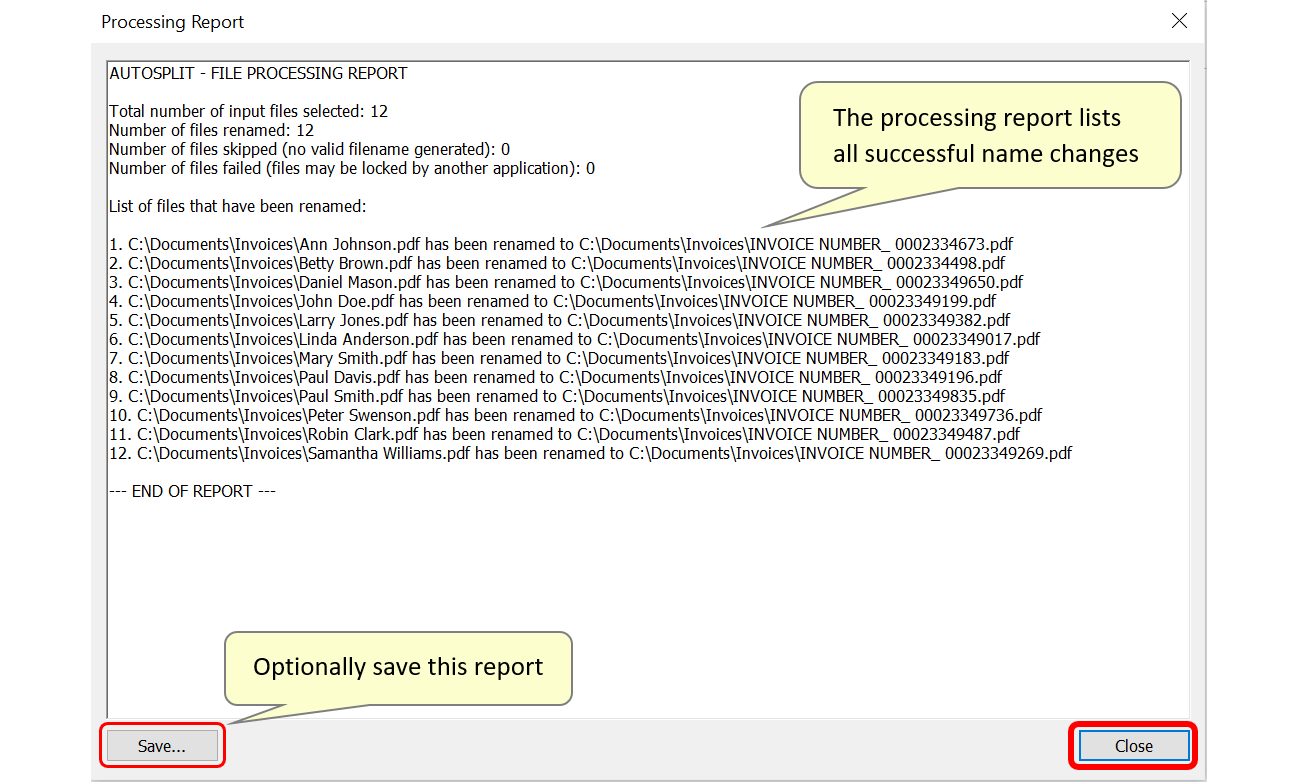This screenshot has width=1305, height=784.
Task: Click the Linda Anderson.pdf report line
Action: (x=575, y=339)
